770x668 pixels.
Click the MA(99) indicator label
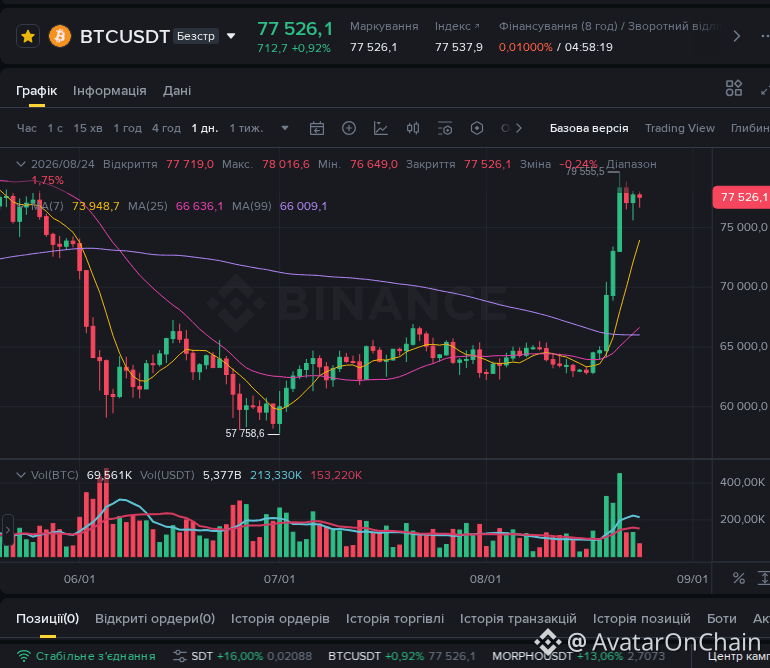click(251, 206)
